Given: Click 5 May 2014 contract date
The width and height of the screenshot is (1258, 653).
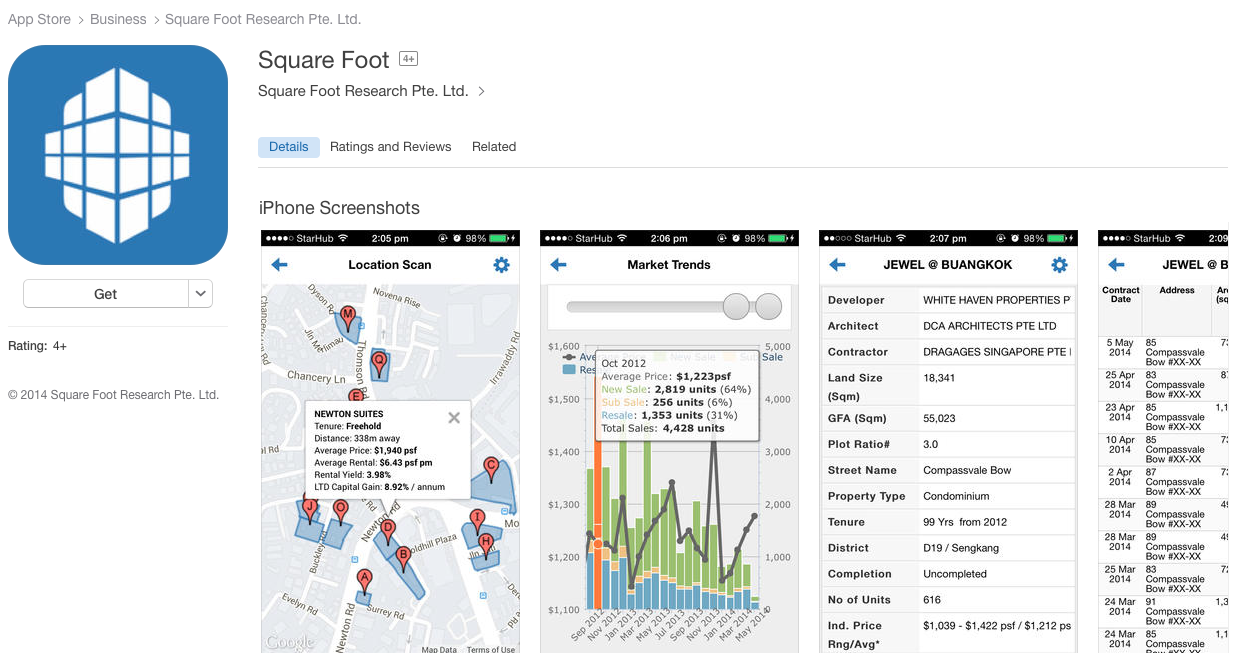Looking at the screenshot, I should 1120,347.
